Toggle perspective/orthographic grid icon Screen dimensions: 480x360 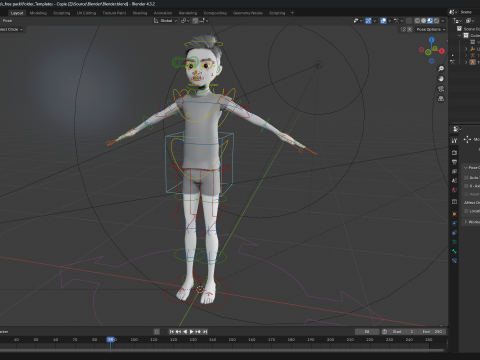441,99
